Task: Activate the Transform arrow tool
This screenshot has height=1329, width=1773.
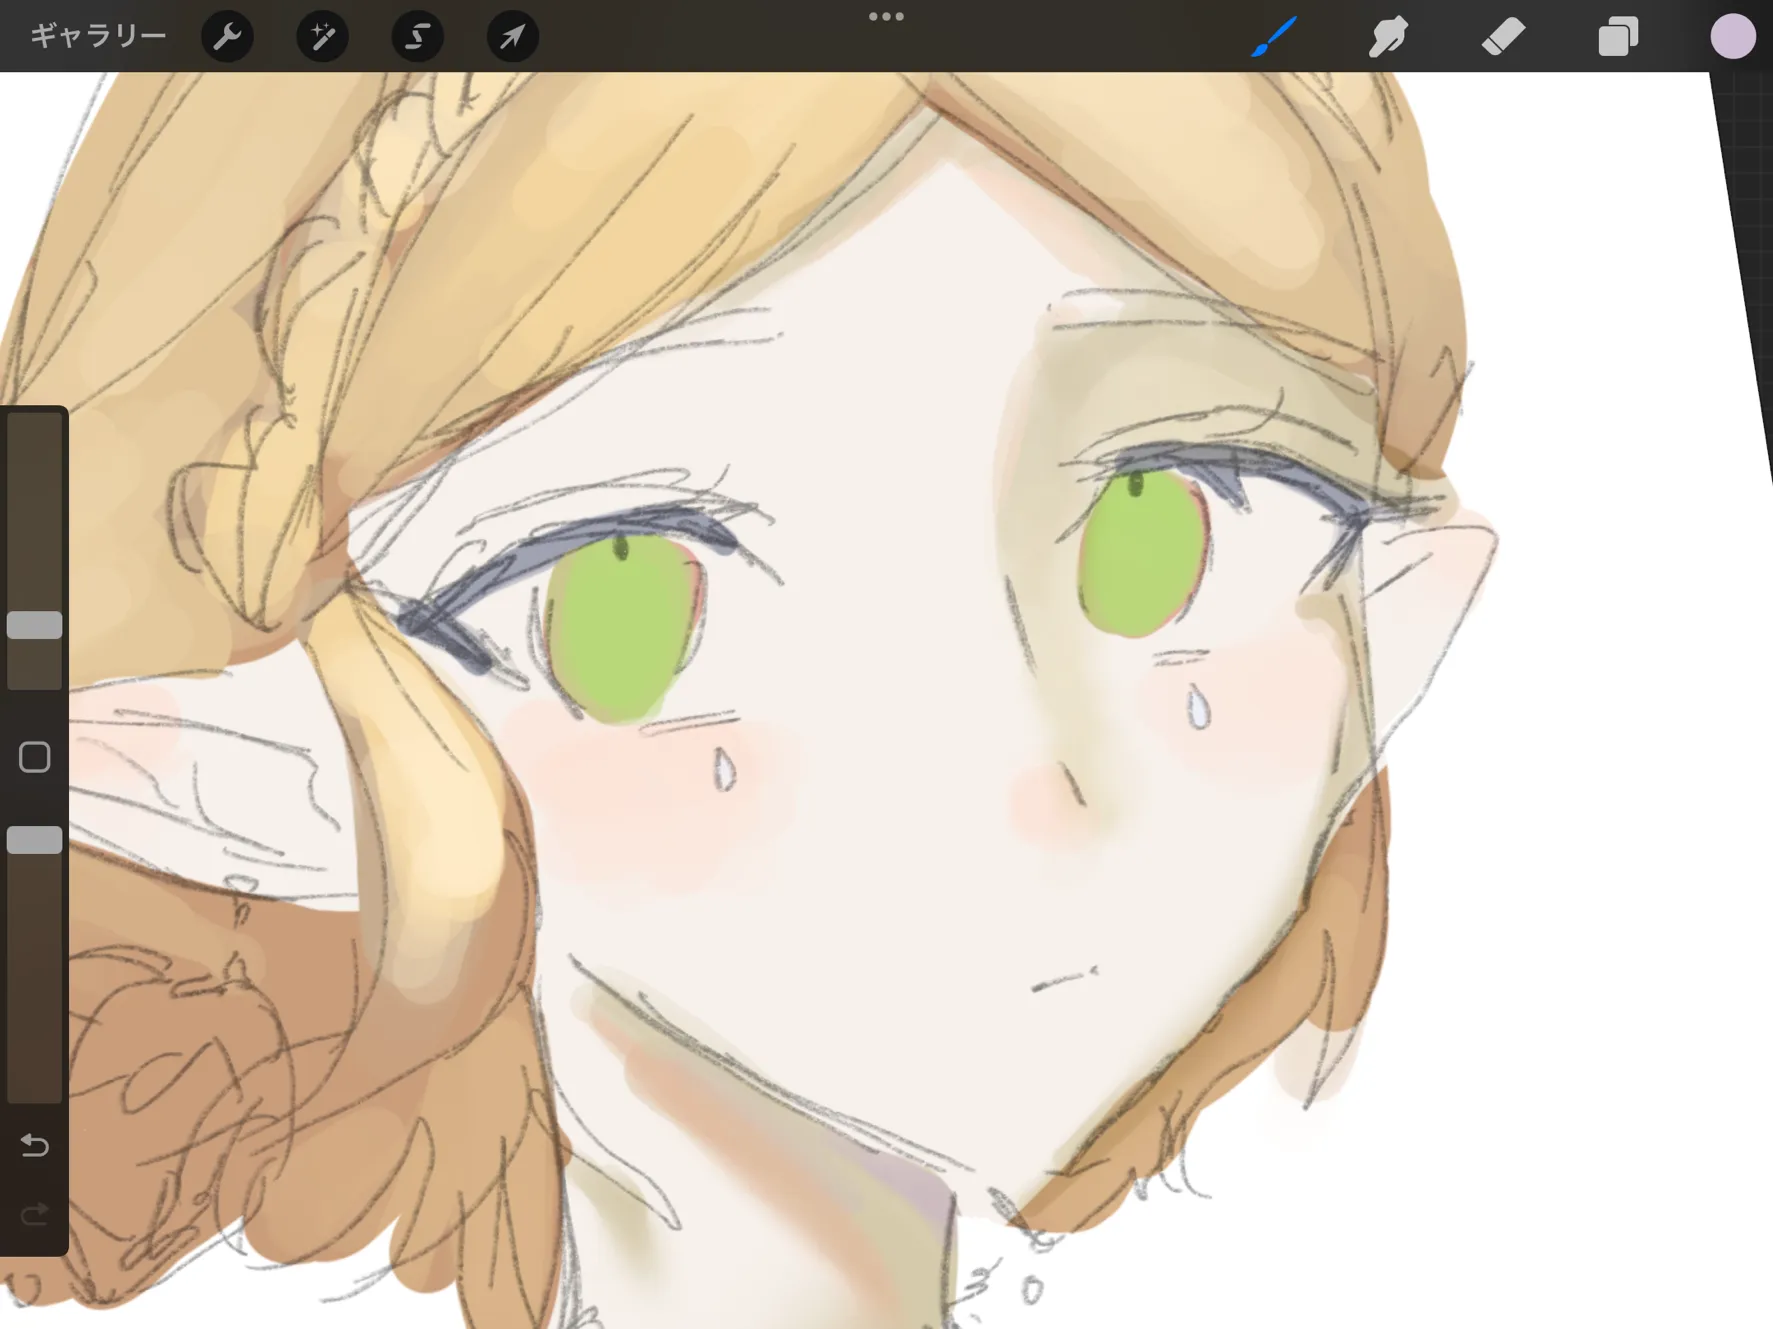Action: click(x=512, y=37)
